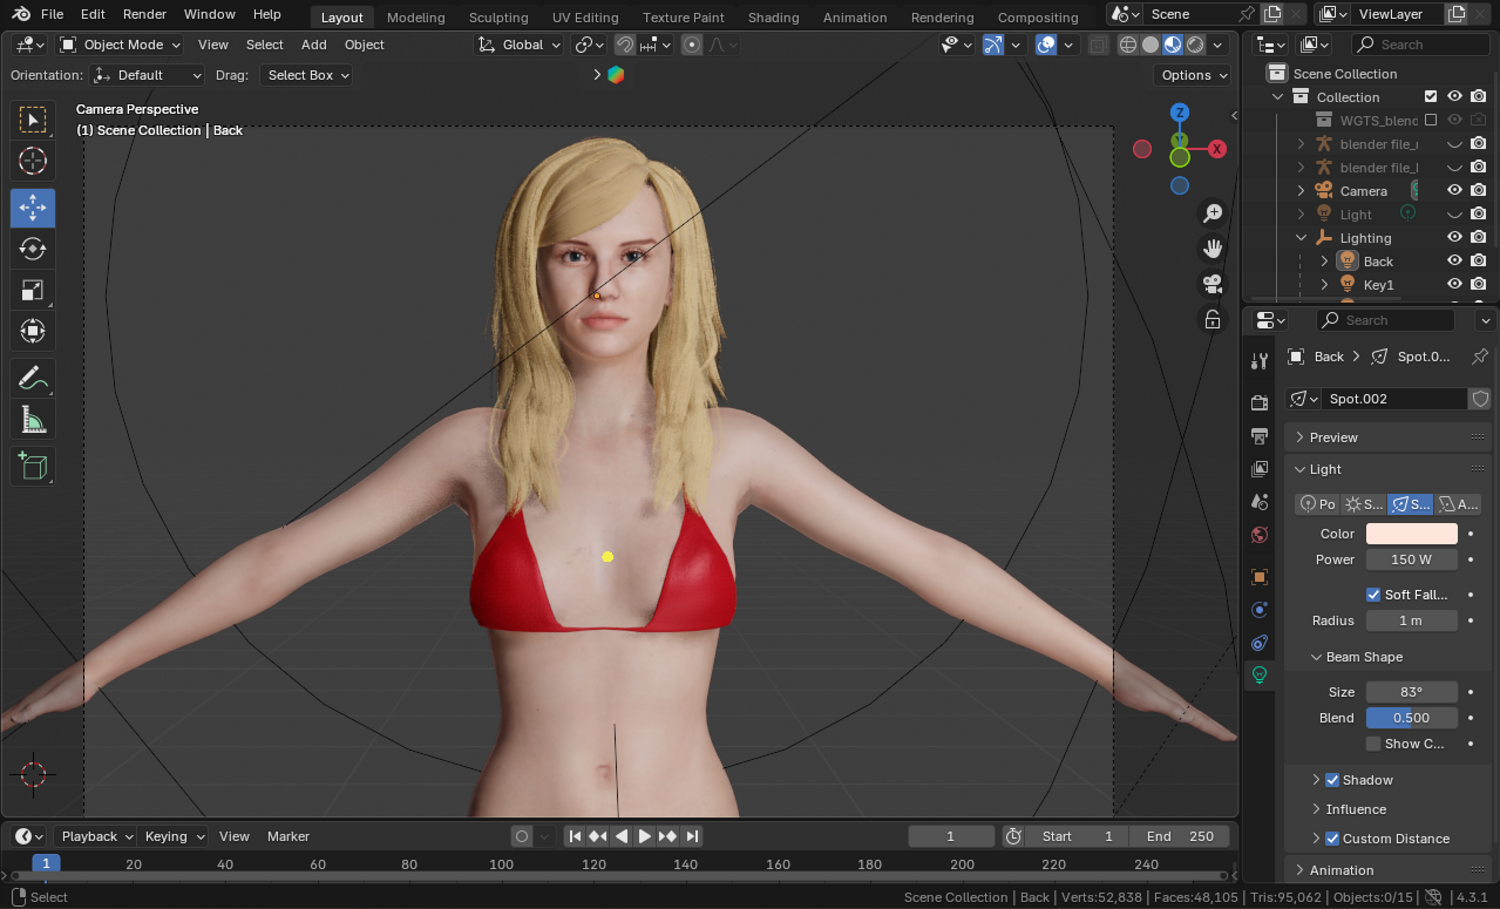
Task: Click the lock camera to view icon
Action: [1212, 319]
